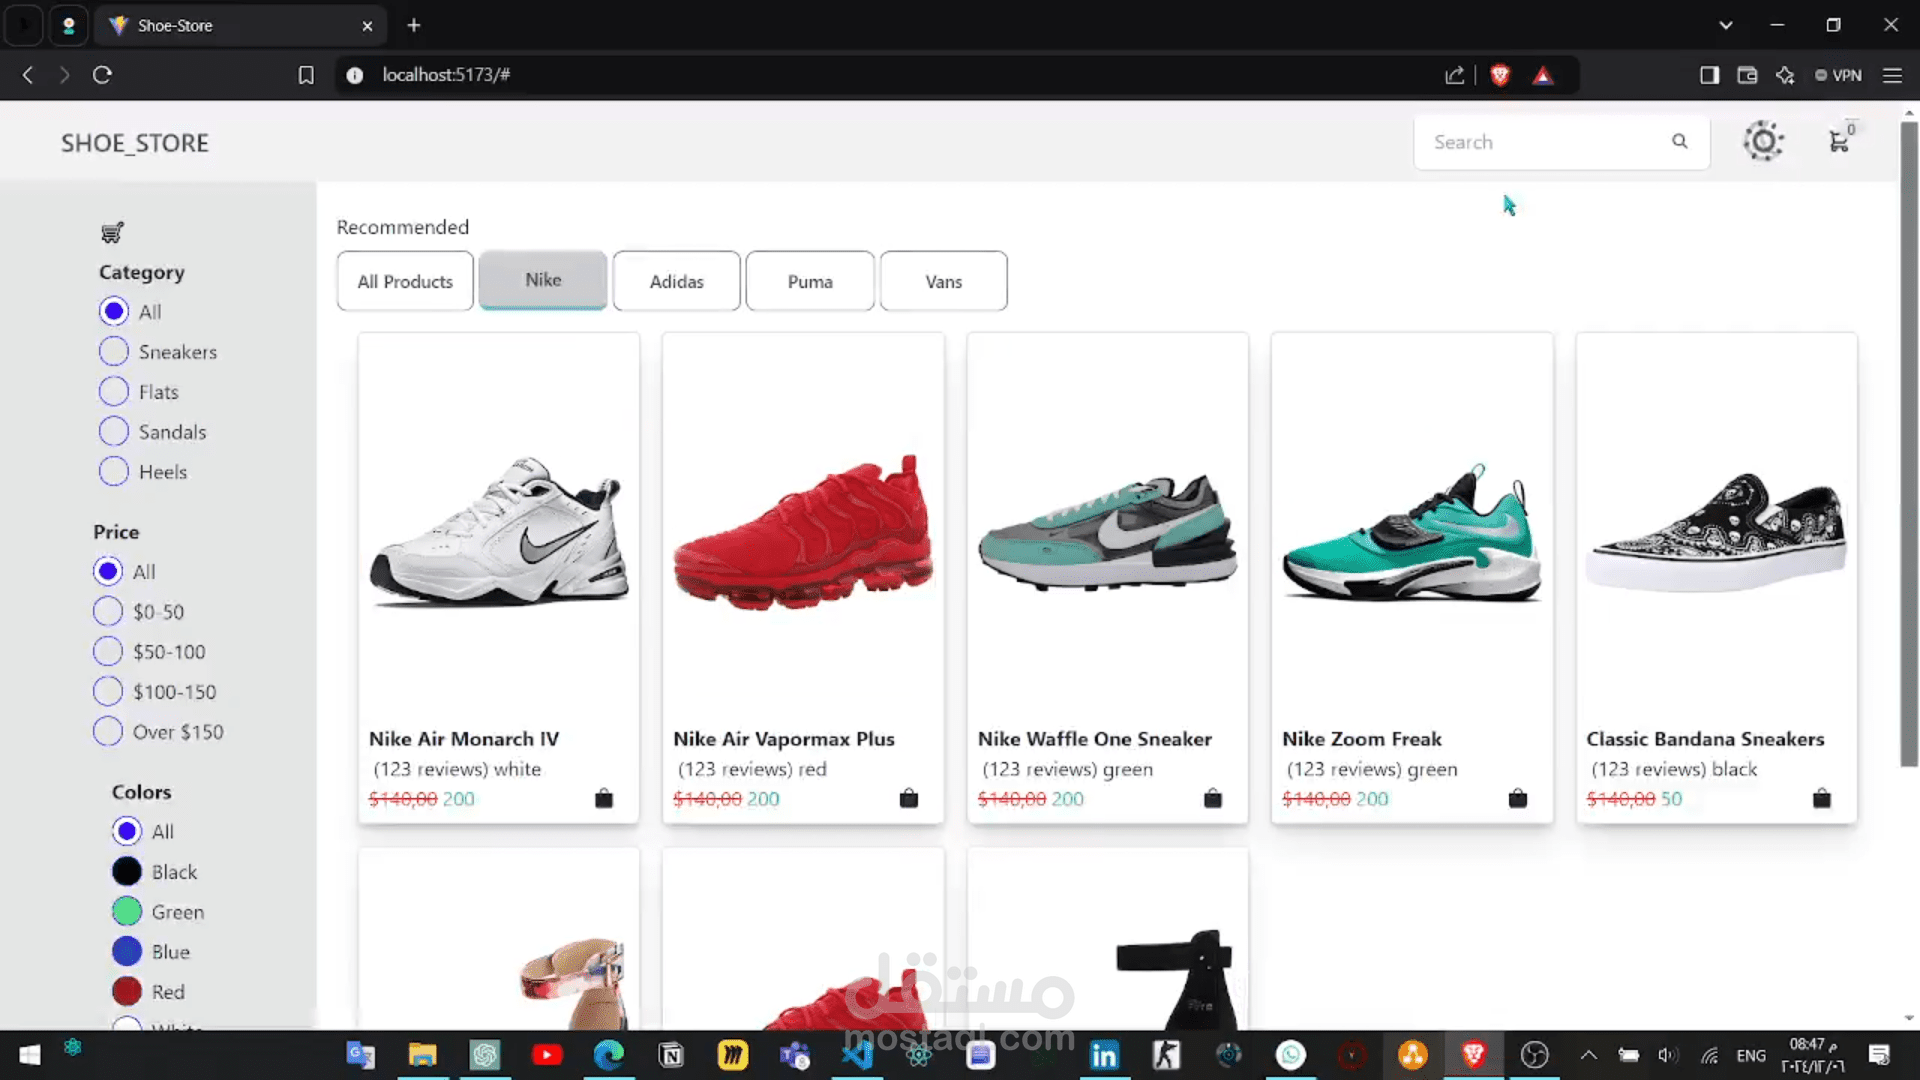Add Nike Air Monarch IV to bag

pyautogui.click(x=604, y=798)
